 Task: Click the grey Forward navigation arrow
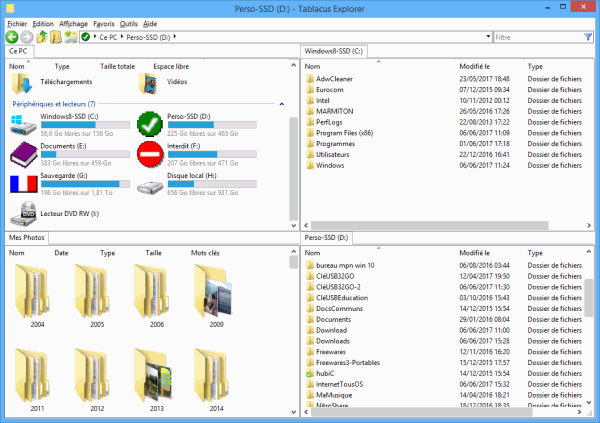[x=26, y=37]
